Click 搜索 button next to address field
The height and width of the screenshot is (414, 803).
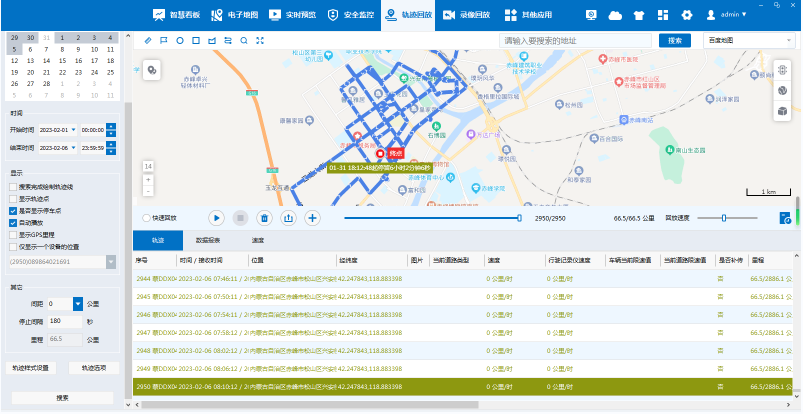pos(674,40)
